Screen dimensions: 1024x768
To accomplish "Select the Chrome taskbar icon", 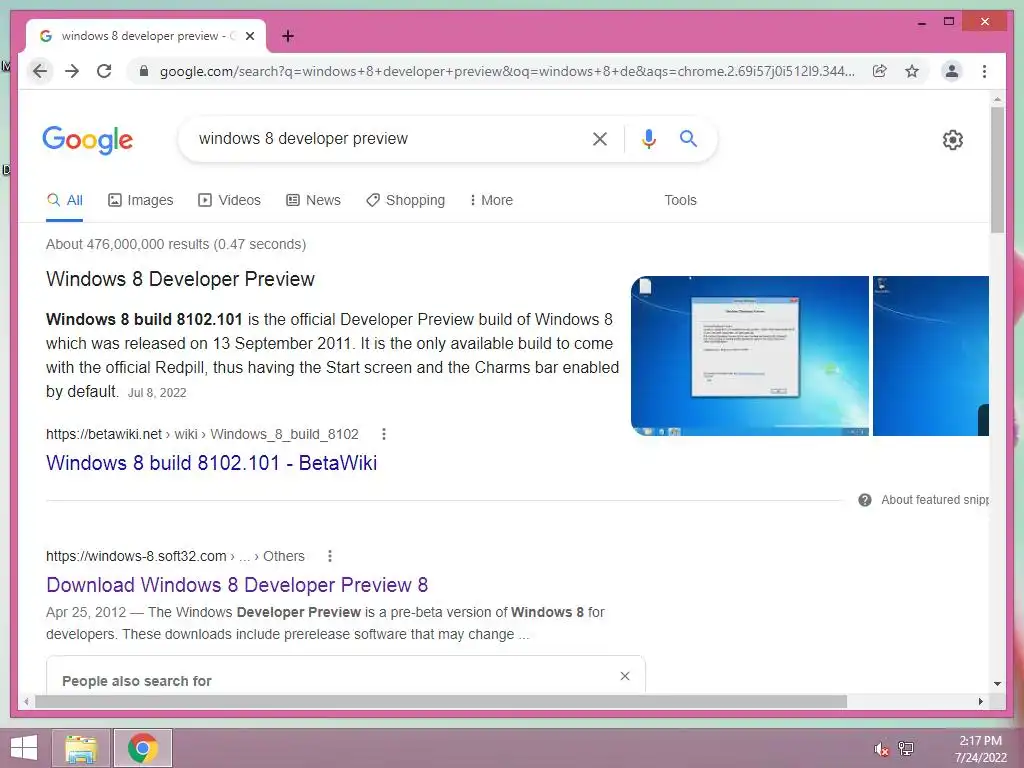I will (x=143, y=748).
